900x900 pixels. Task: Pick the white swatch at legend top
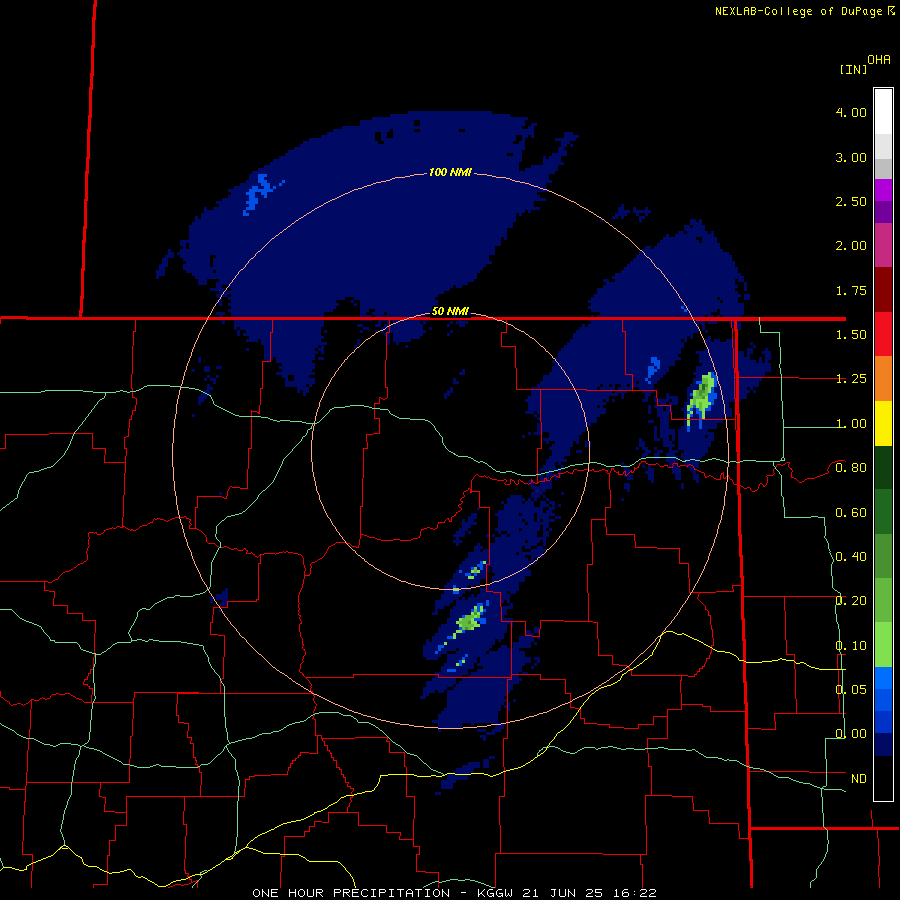point(883,112)
